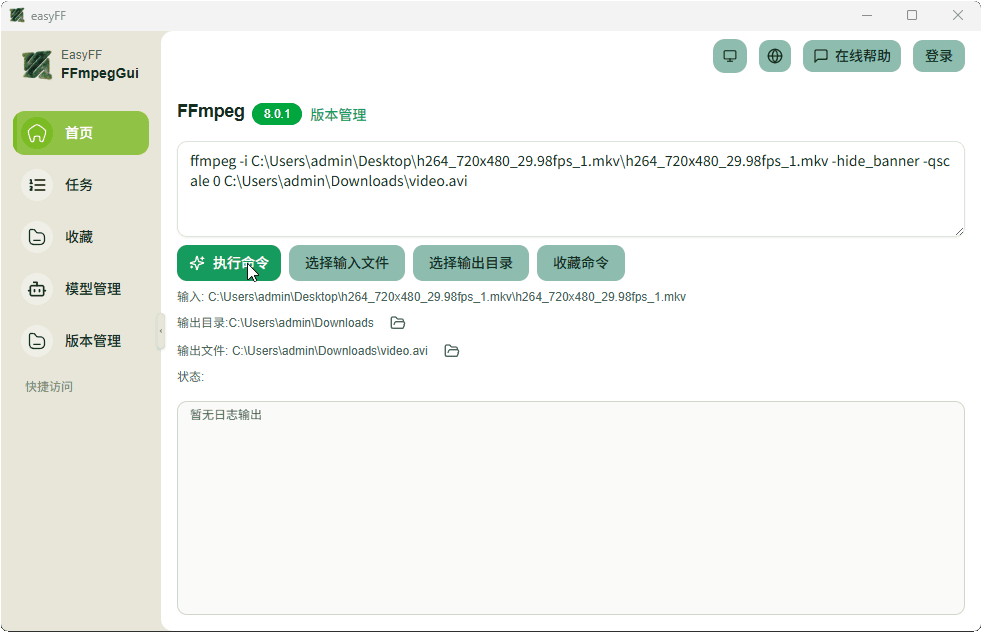Click the easyFF title bar icon

point(17,15)
